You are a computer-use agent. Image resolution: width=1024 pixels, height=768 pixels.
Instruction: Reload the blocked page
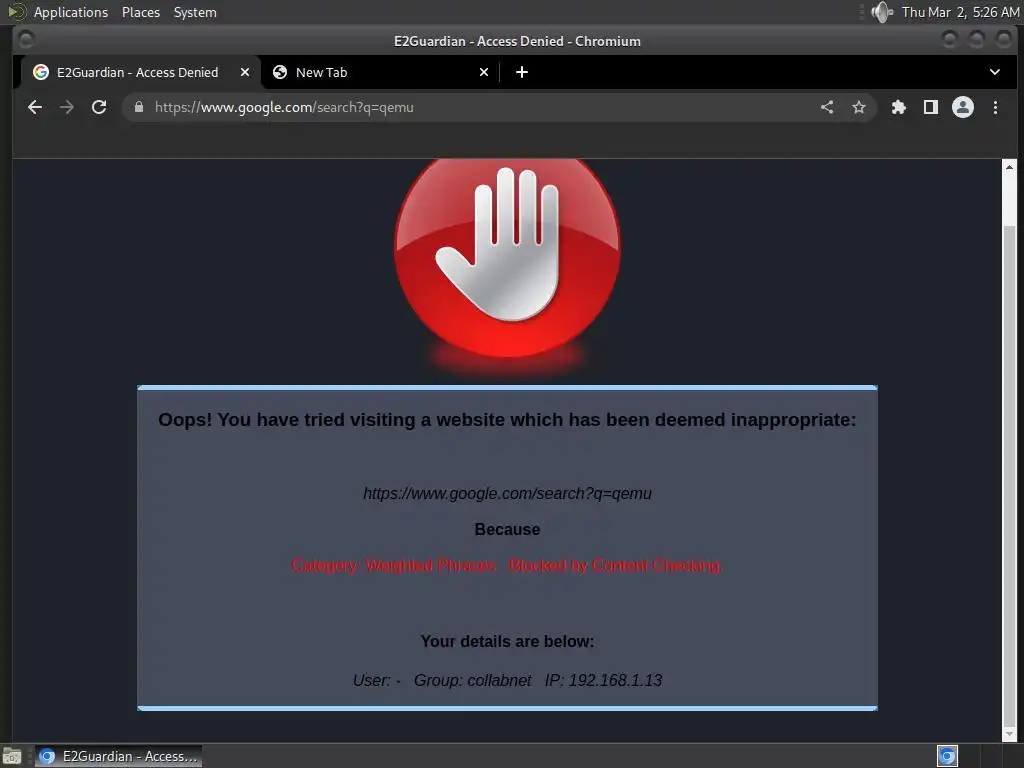tap(99, 107)
